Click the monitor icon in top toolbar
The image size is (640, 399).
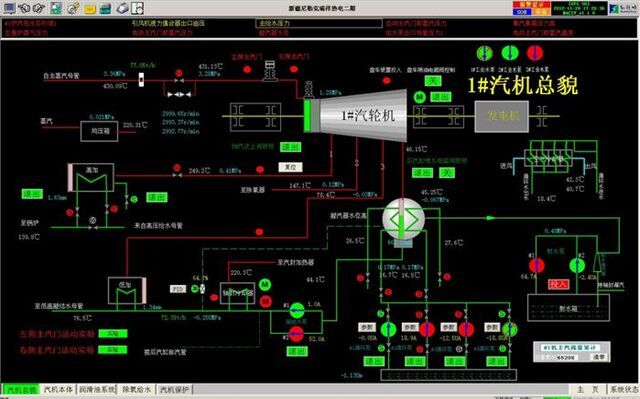tap(9, 8)
